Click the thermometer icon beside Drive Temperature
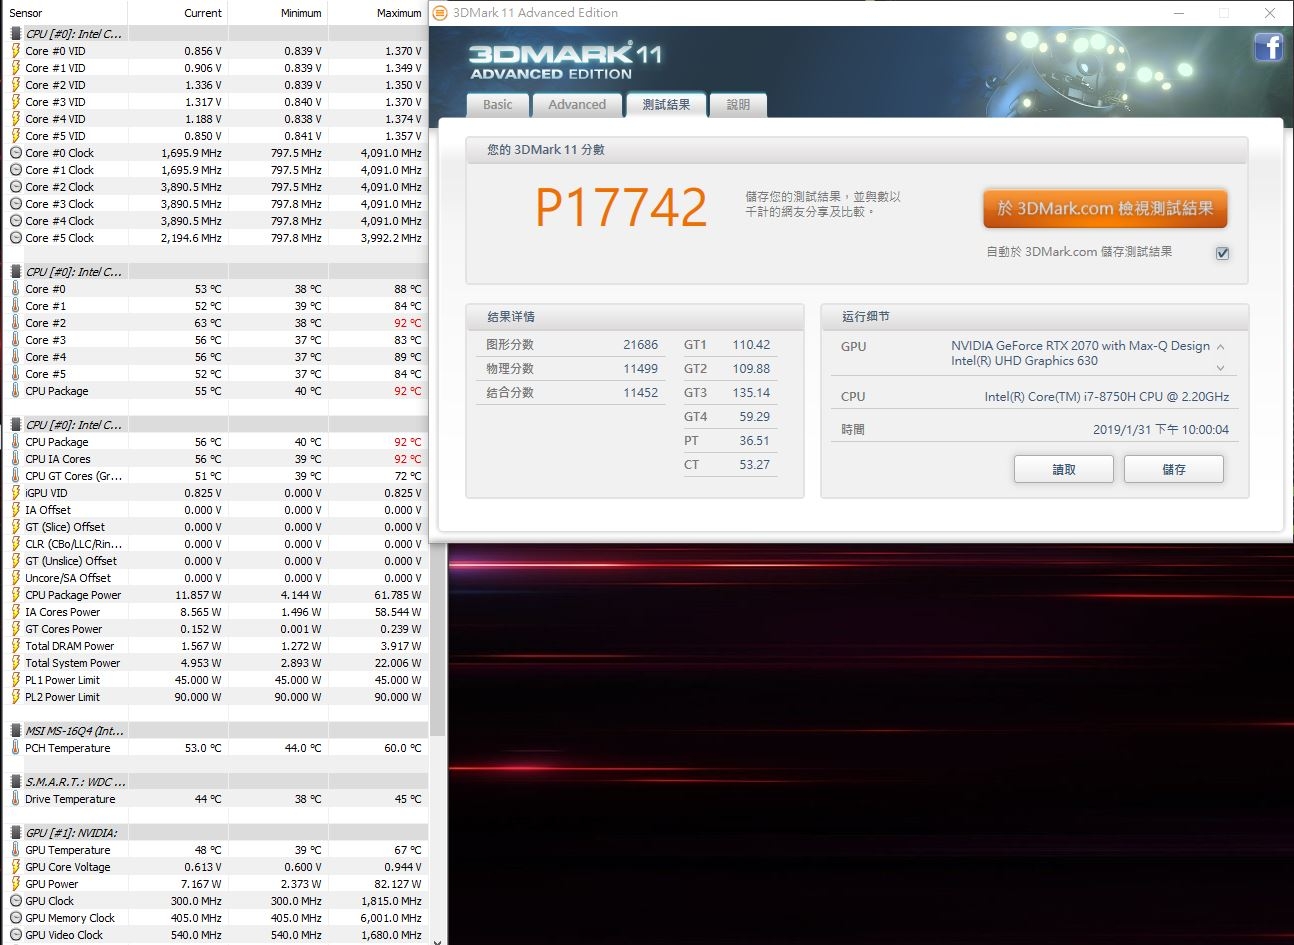Screen dimensions: 1294x945 pyautogui.click(x=16, y=799)
